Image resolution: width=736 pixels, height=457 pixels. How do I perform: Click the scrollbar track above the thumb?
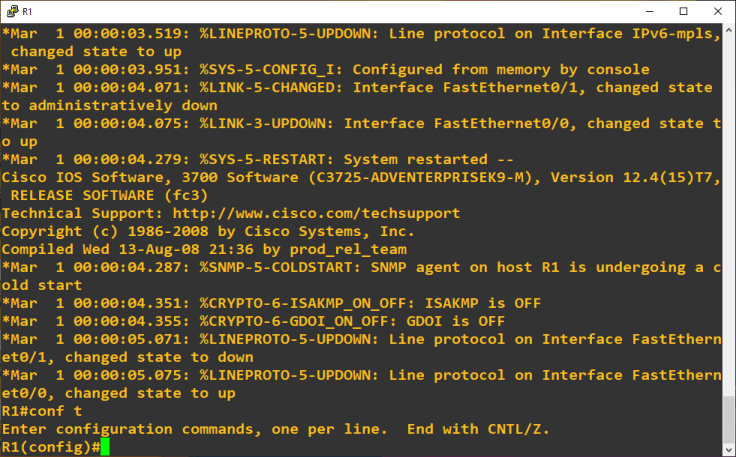click(x=728, y=200)
